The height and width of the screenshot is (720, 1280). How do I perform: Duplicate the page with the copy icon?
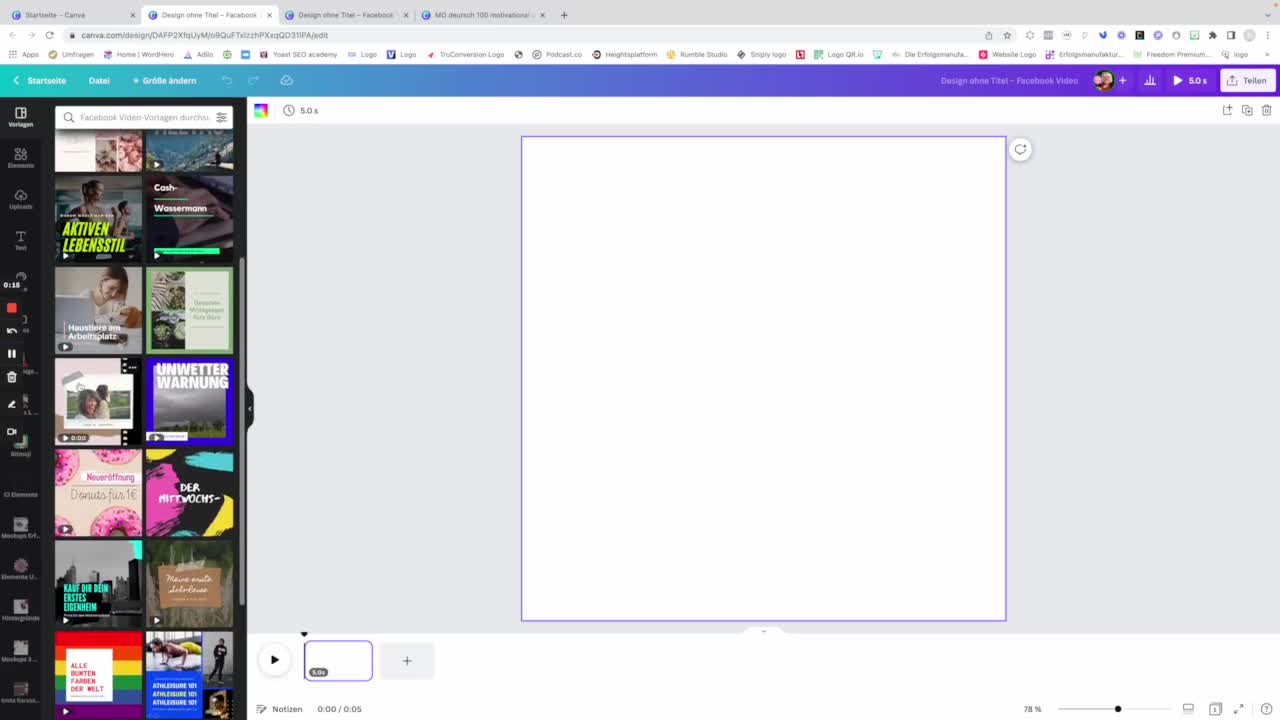1247,110
